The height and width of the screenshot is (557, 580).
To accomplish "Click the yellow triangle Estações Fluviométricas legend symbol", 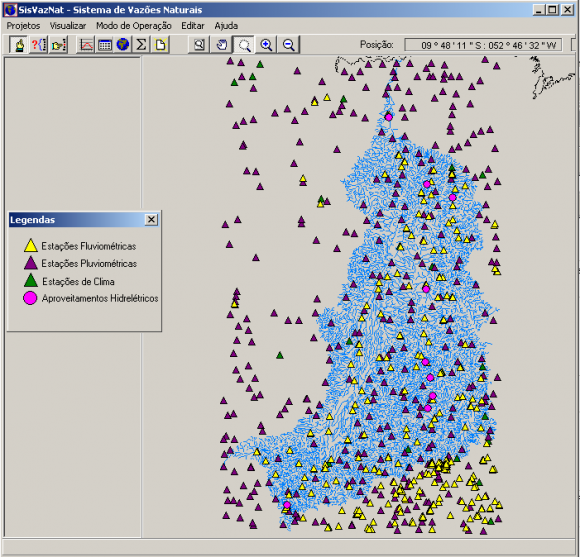I will [x=30, y=245].
